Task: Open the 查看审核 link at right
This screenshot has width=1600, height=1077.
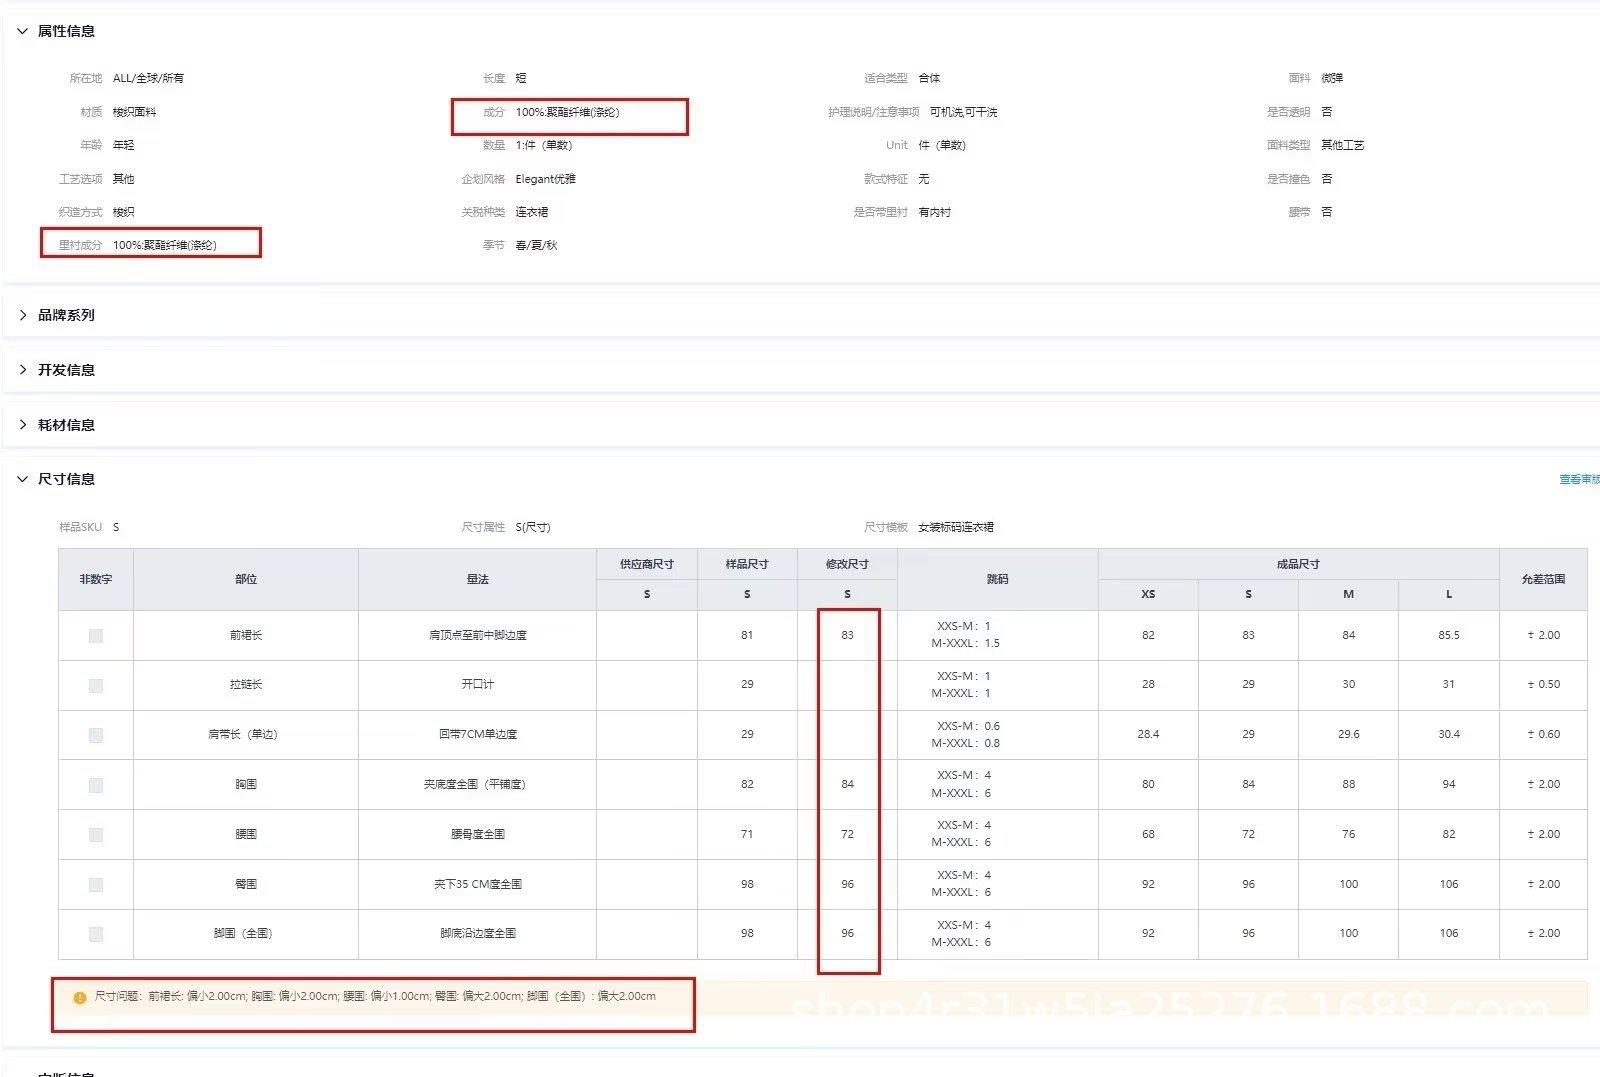Action: coord(1578,480)
